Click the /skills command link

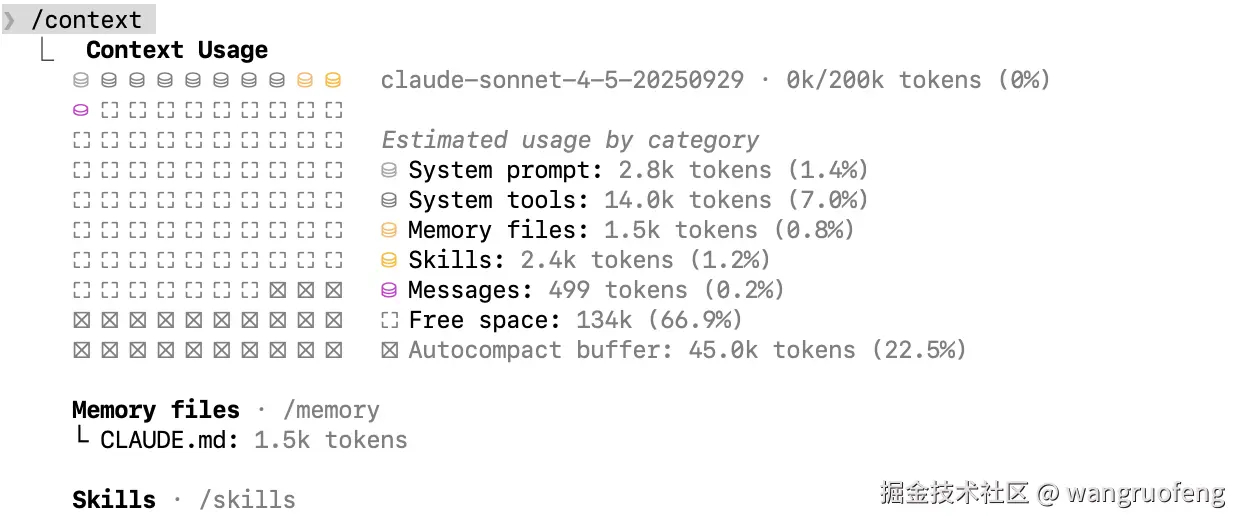[x=247, y=500]
